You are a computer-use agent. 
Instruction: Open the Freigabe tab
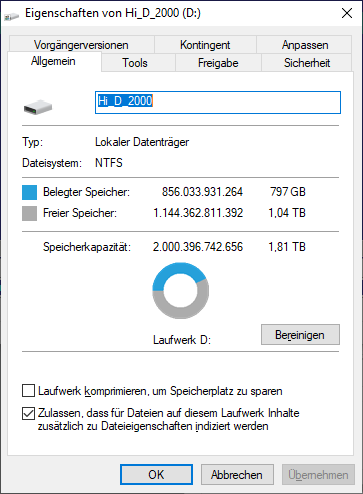click(218, 63)
